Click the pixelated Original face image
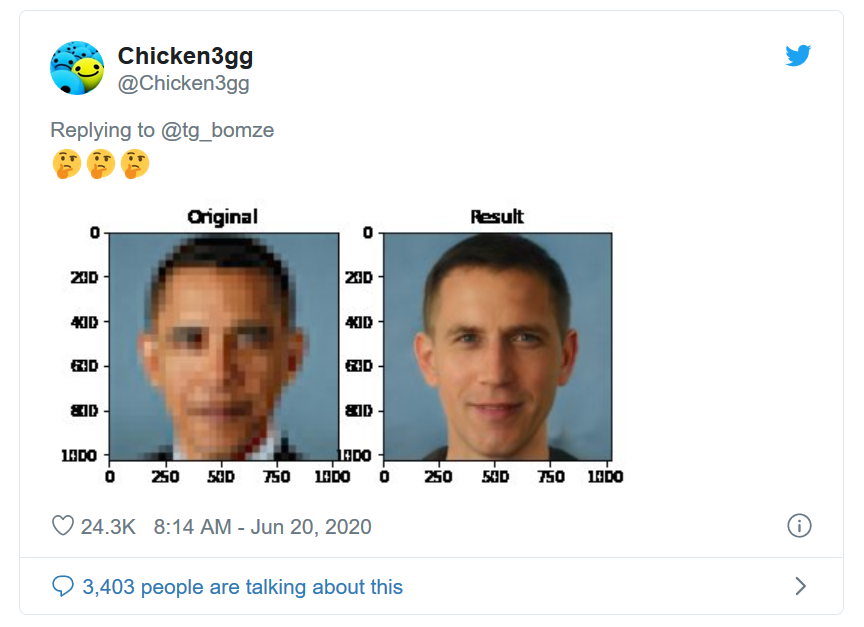864x627 pixels. (223, 345)
